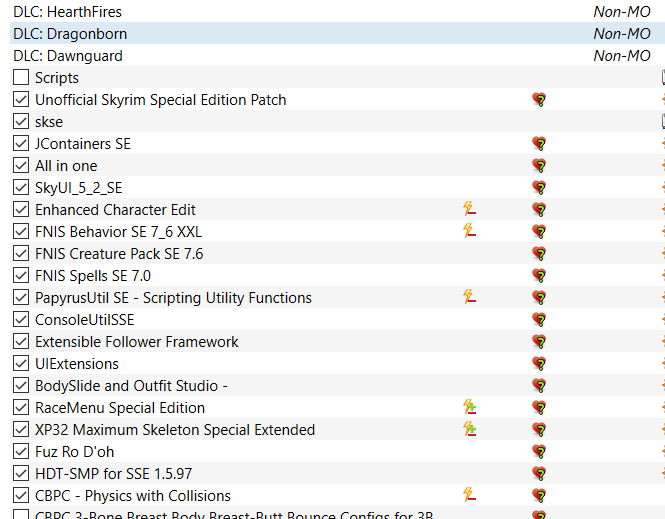Disable the Fuz Ro D'oh checkbox
The height and width of the screenshot is (519, 665).
point(21,452)
